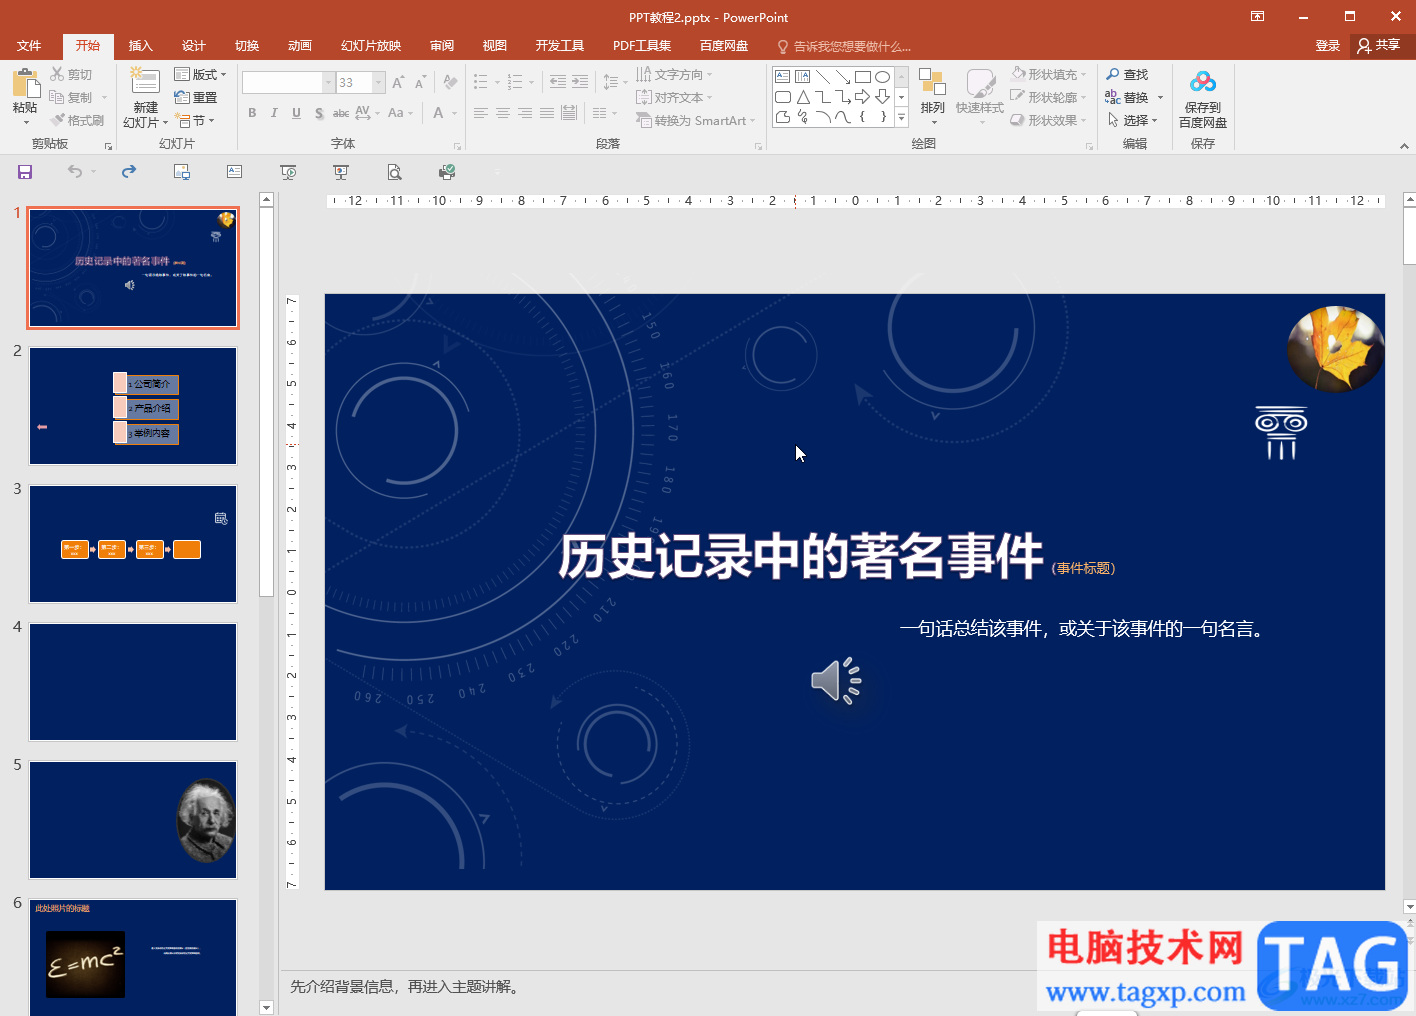Open the Shape Fill (形状填充) dropdown

[x=1048, y=75]
